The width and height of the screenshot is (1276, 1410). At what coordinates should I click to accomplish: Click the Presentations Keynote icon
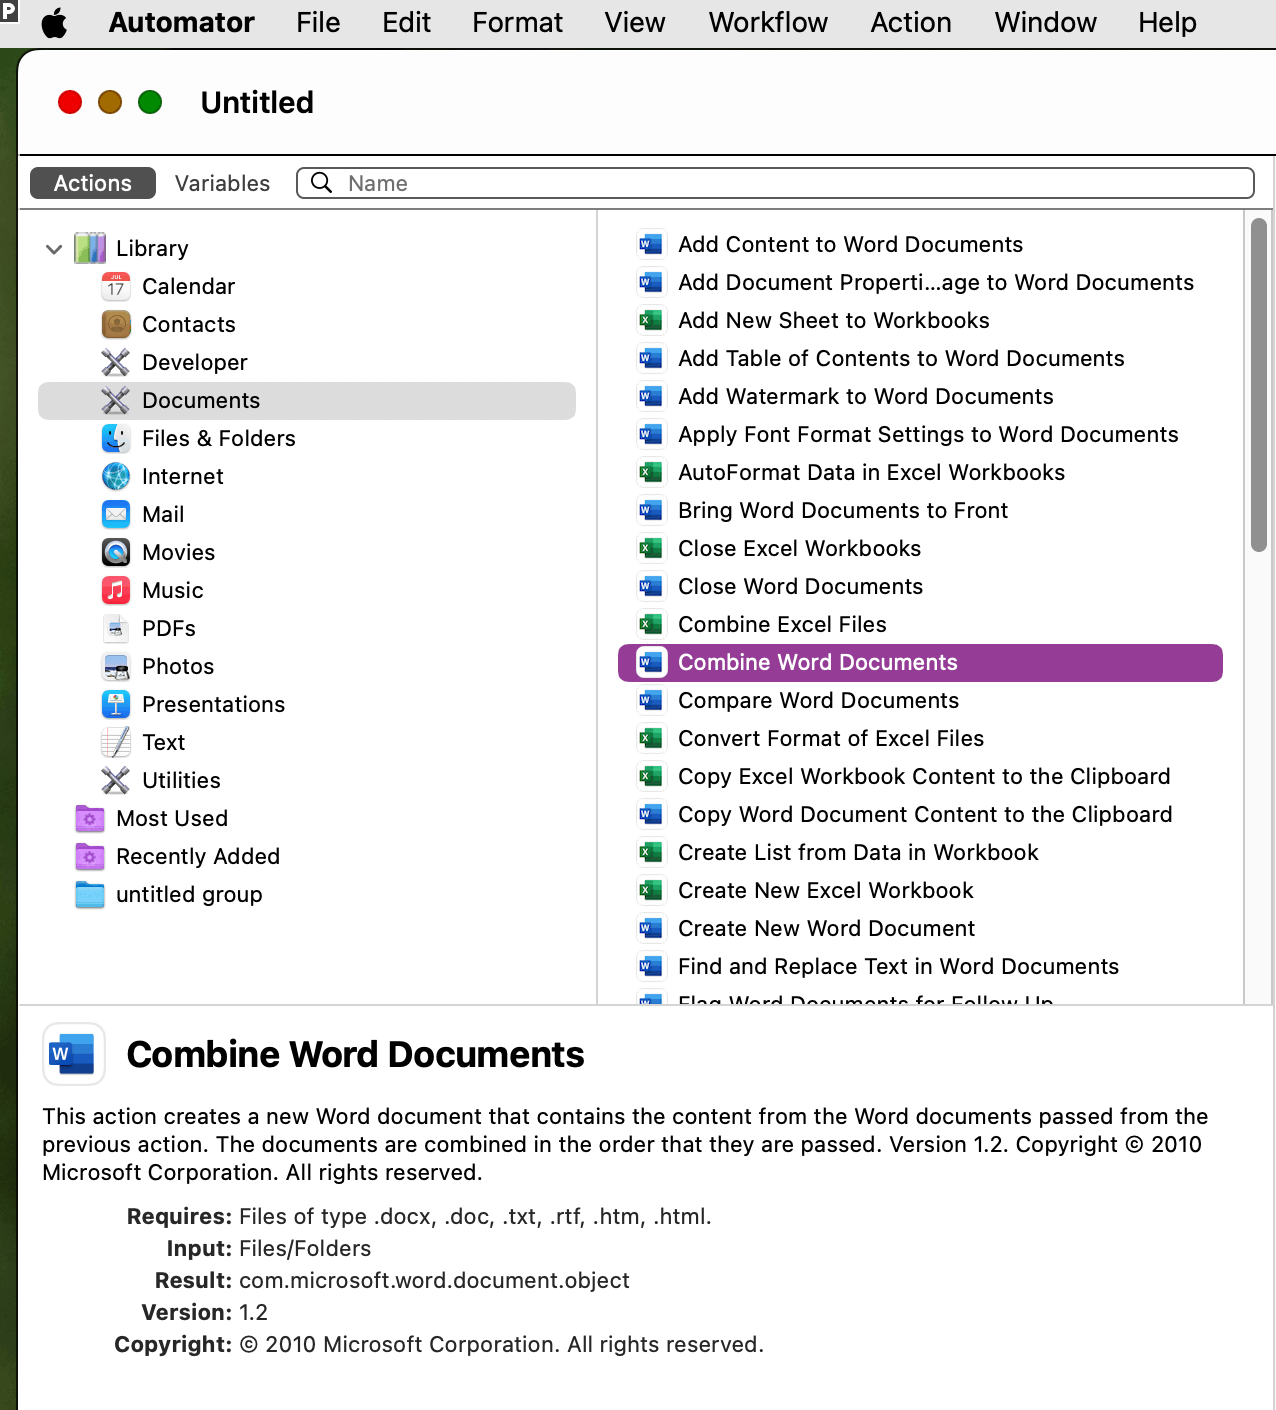tap(116, 704)
